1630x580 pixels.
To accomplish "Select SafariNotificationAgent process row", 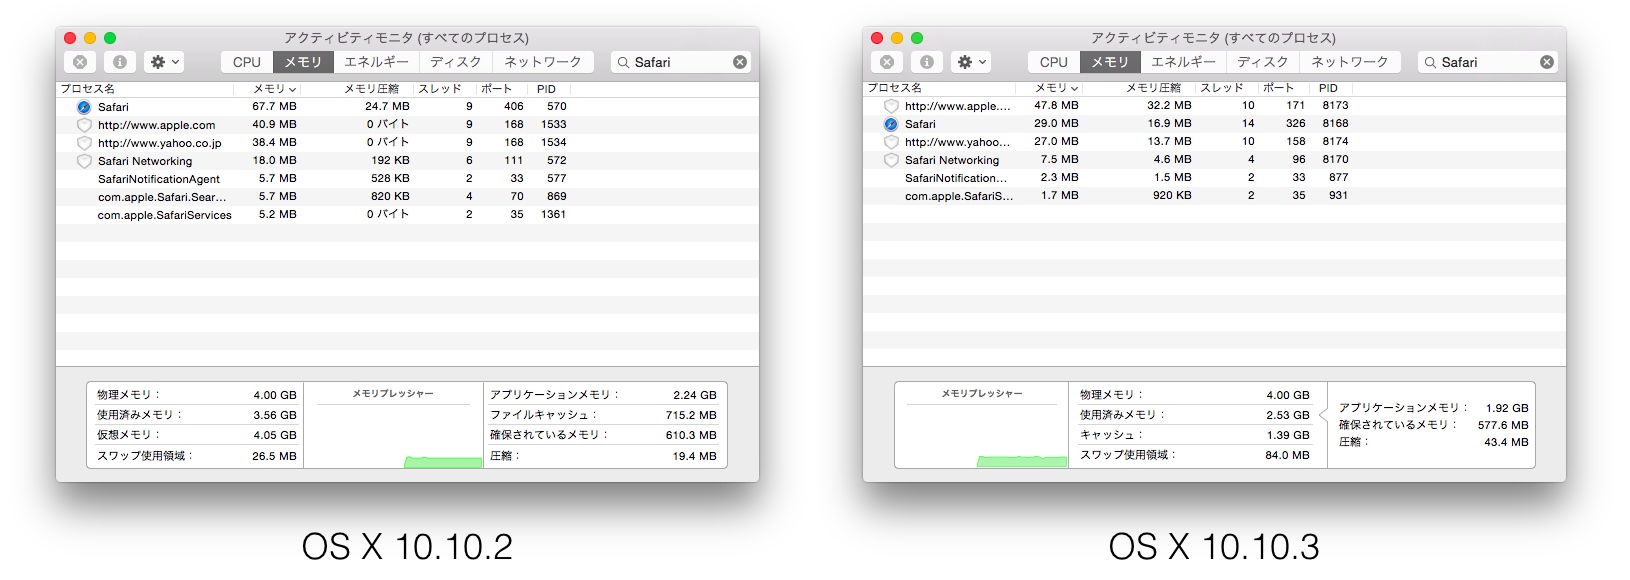I will pyautogui.click(x=407, y=179).
